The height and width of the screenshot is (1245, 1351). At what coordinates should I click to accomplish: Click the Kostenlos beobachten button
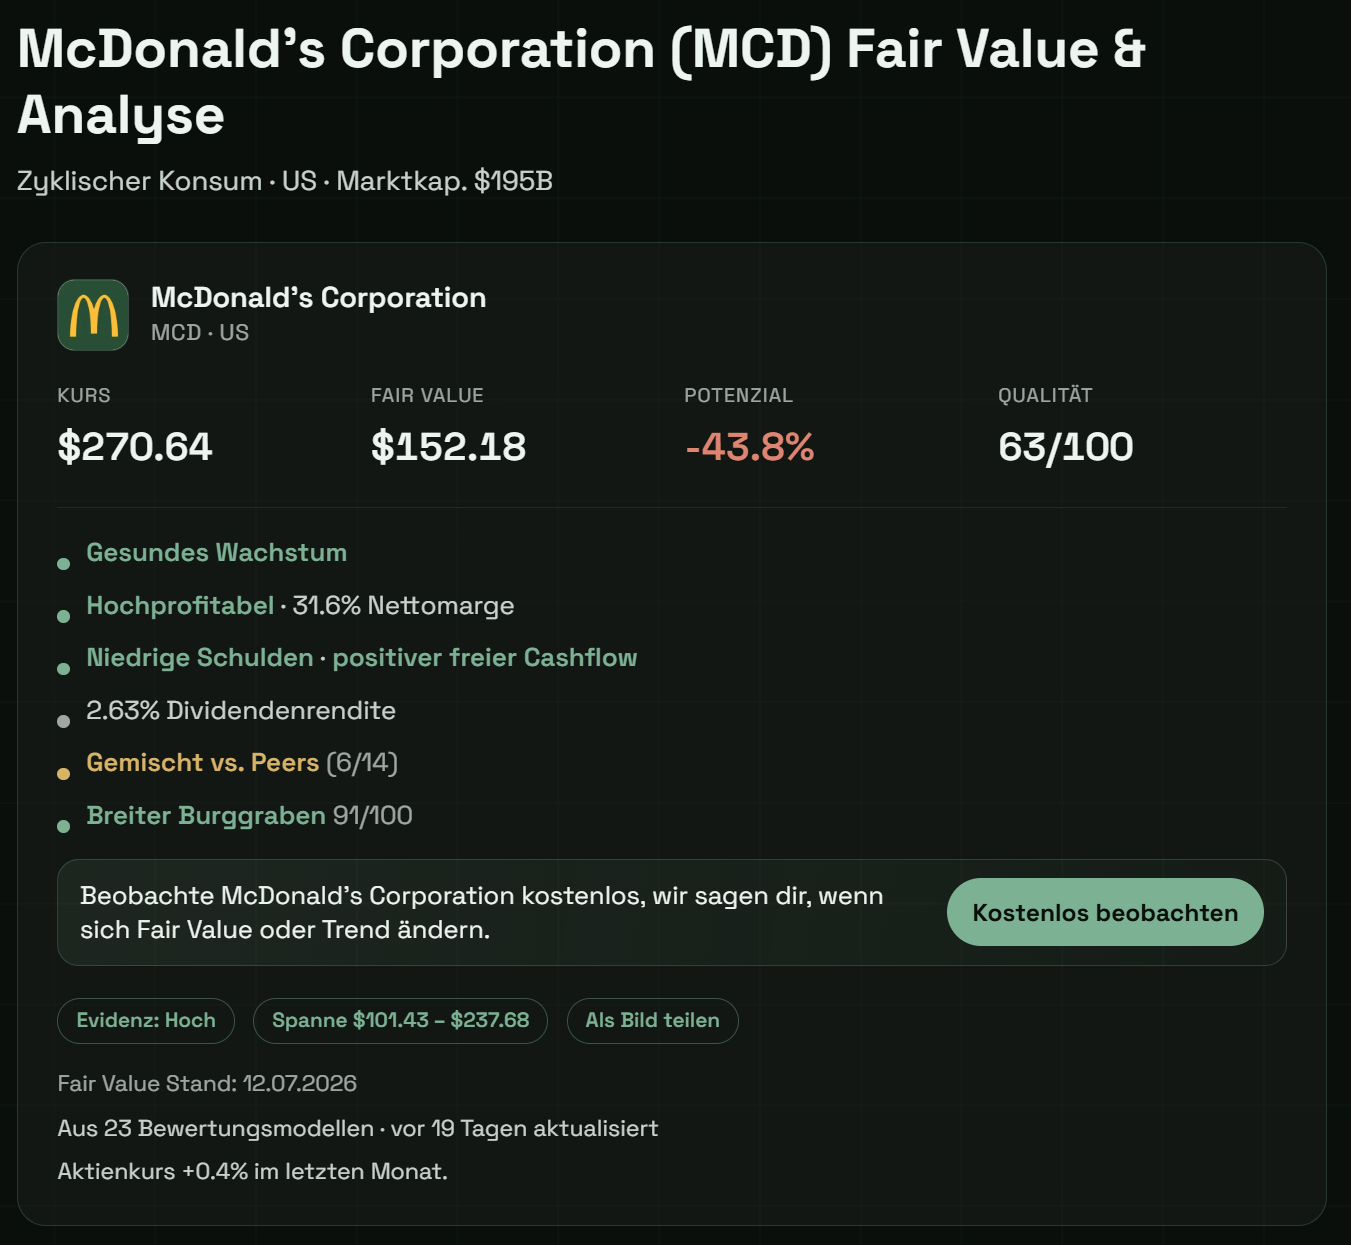click(1105, 912)
